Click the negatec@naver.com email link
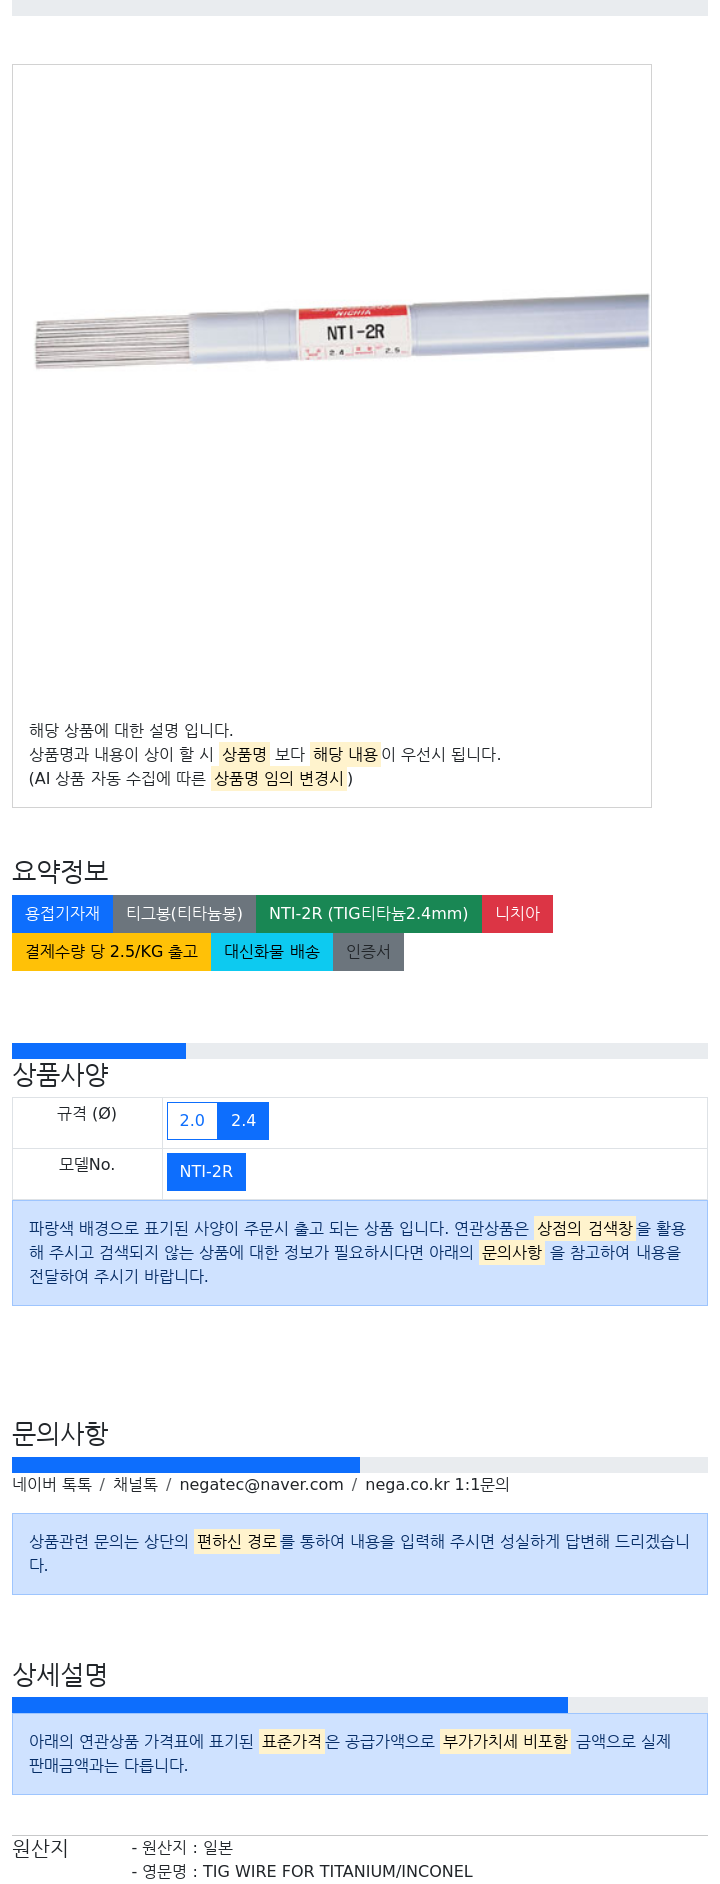 [261, 1485]
